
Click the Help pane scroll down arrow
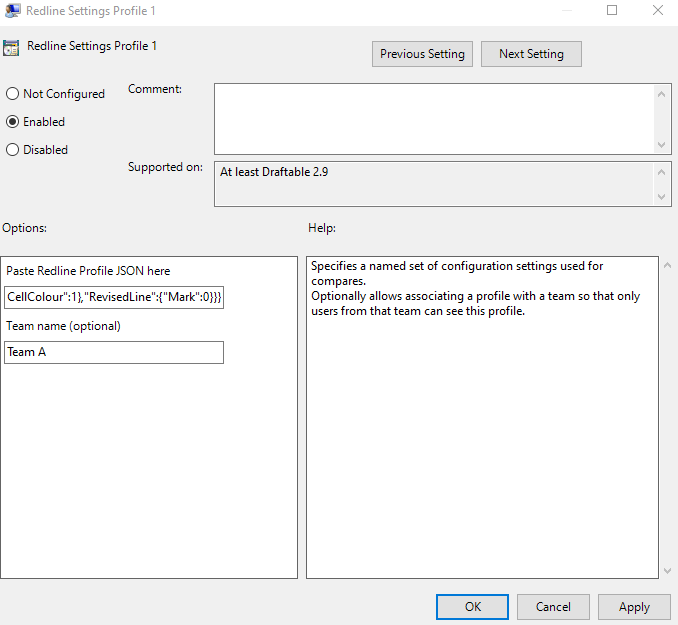point(667,571)
